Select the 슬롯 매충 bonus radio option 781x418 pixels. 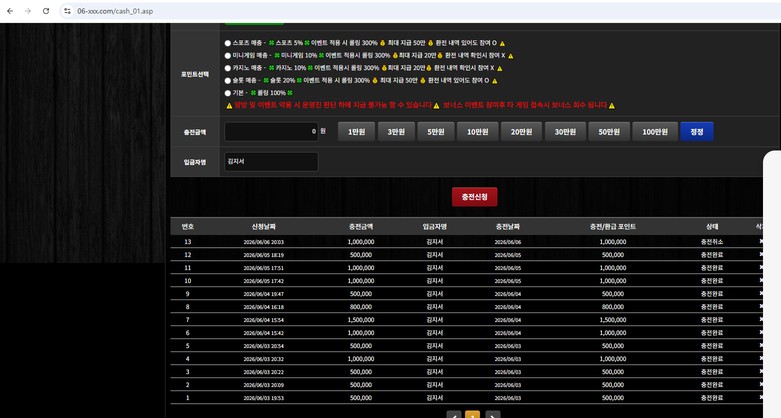tap(228, 80)
